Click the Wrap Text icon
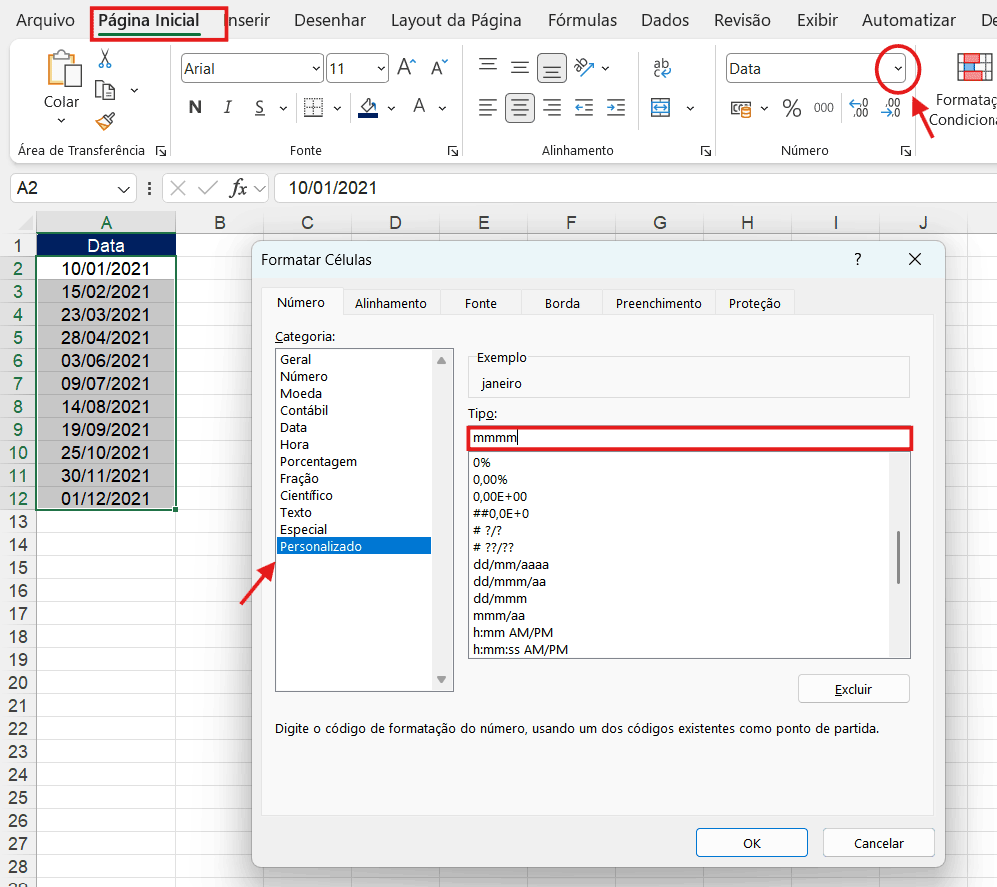This screenshot has height=887, width=997. 662,67
